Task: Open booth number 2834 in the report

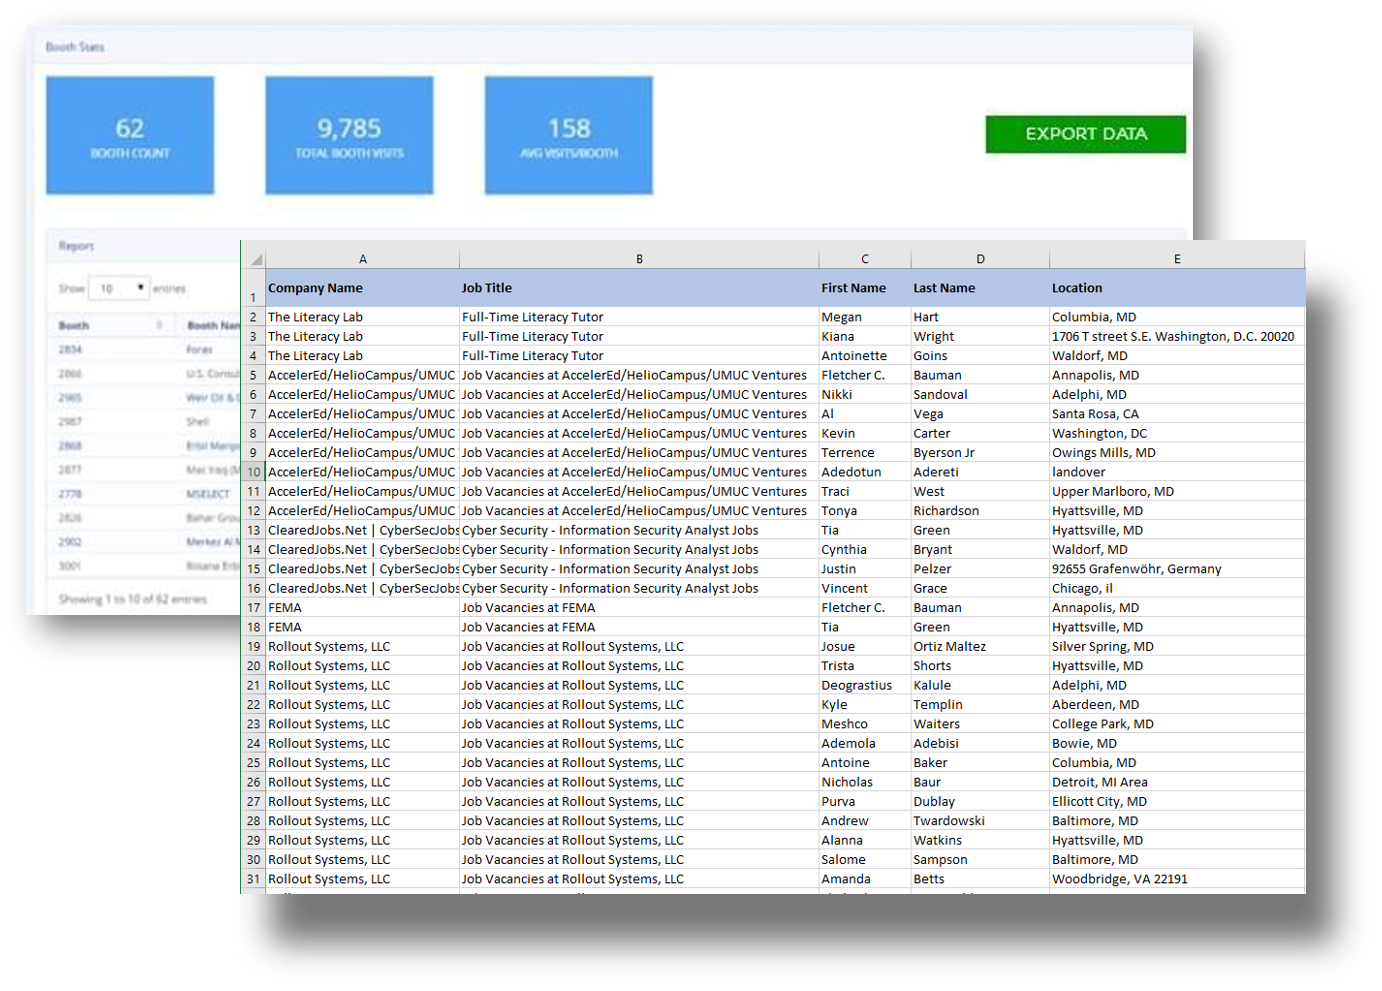Action: coord(70,349)
